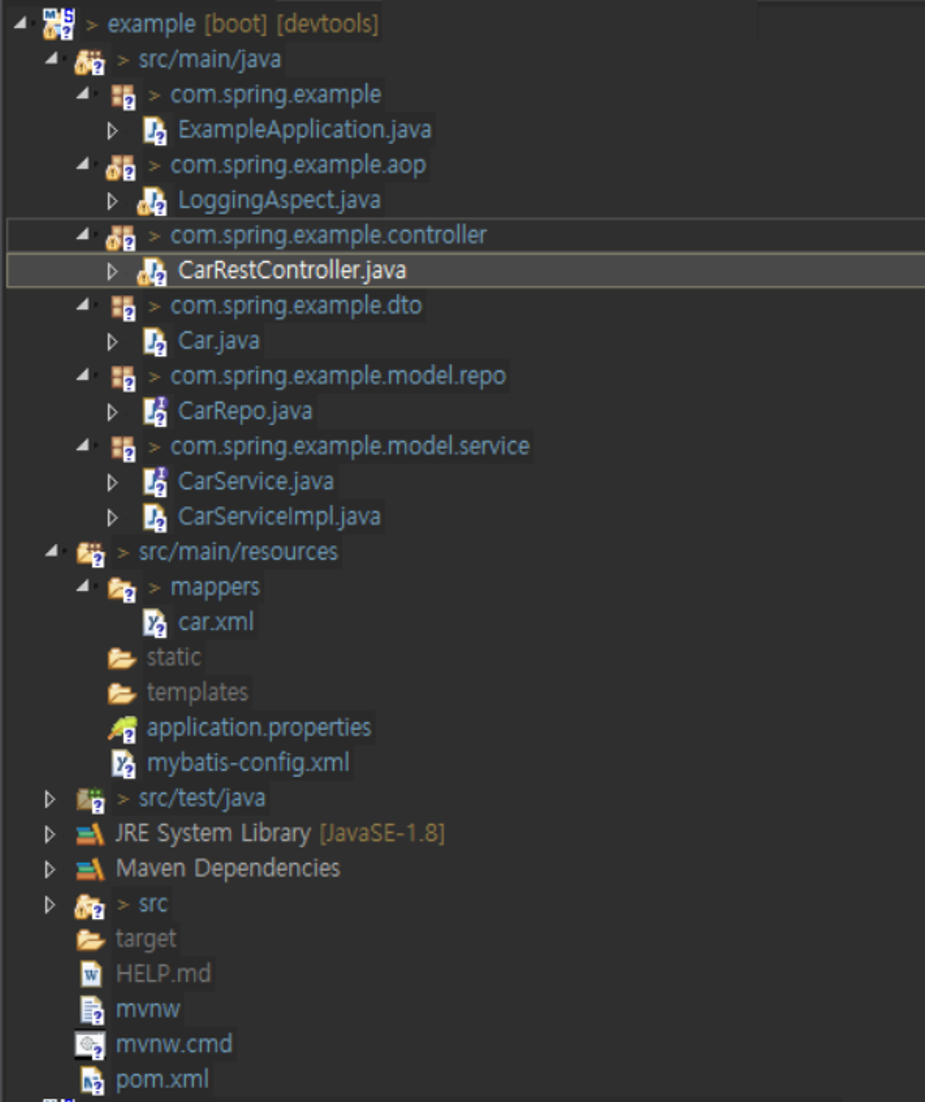Click the src/test/java folder icon
Viewport: 925px width, 1102px height.
[x=90, y=800]
